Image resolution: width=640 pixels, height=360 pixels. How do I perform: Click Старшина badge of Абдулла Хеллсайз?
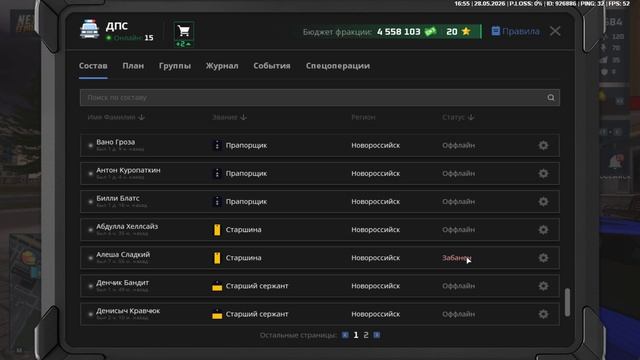[217, 230]
